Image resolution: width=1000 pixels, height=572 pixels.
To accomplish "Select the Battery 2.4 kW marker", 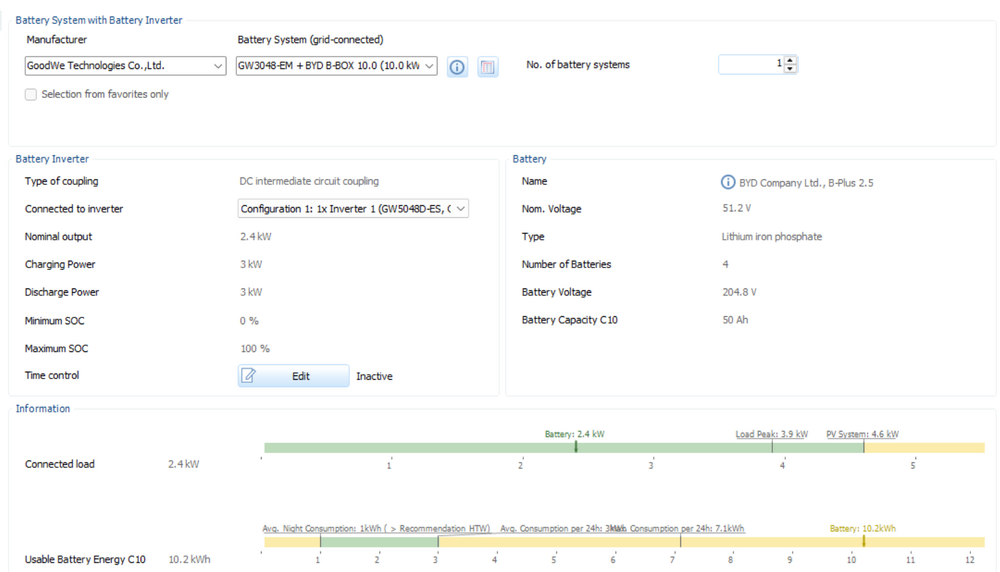I will tap(576, 447).
